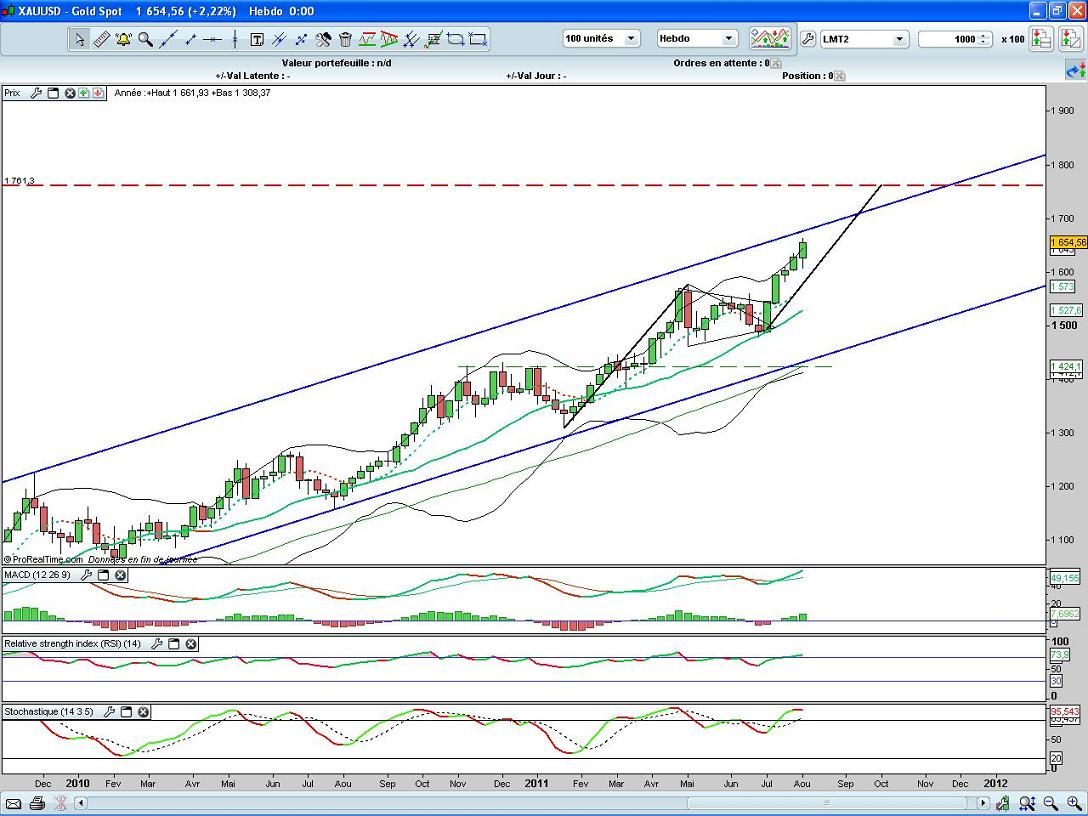Open RSI indicator wrench settings
Image resolution: width=1088 pixels, height=816 pixels.
[156, 644]
